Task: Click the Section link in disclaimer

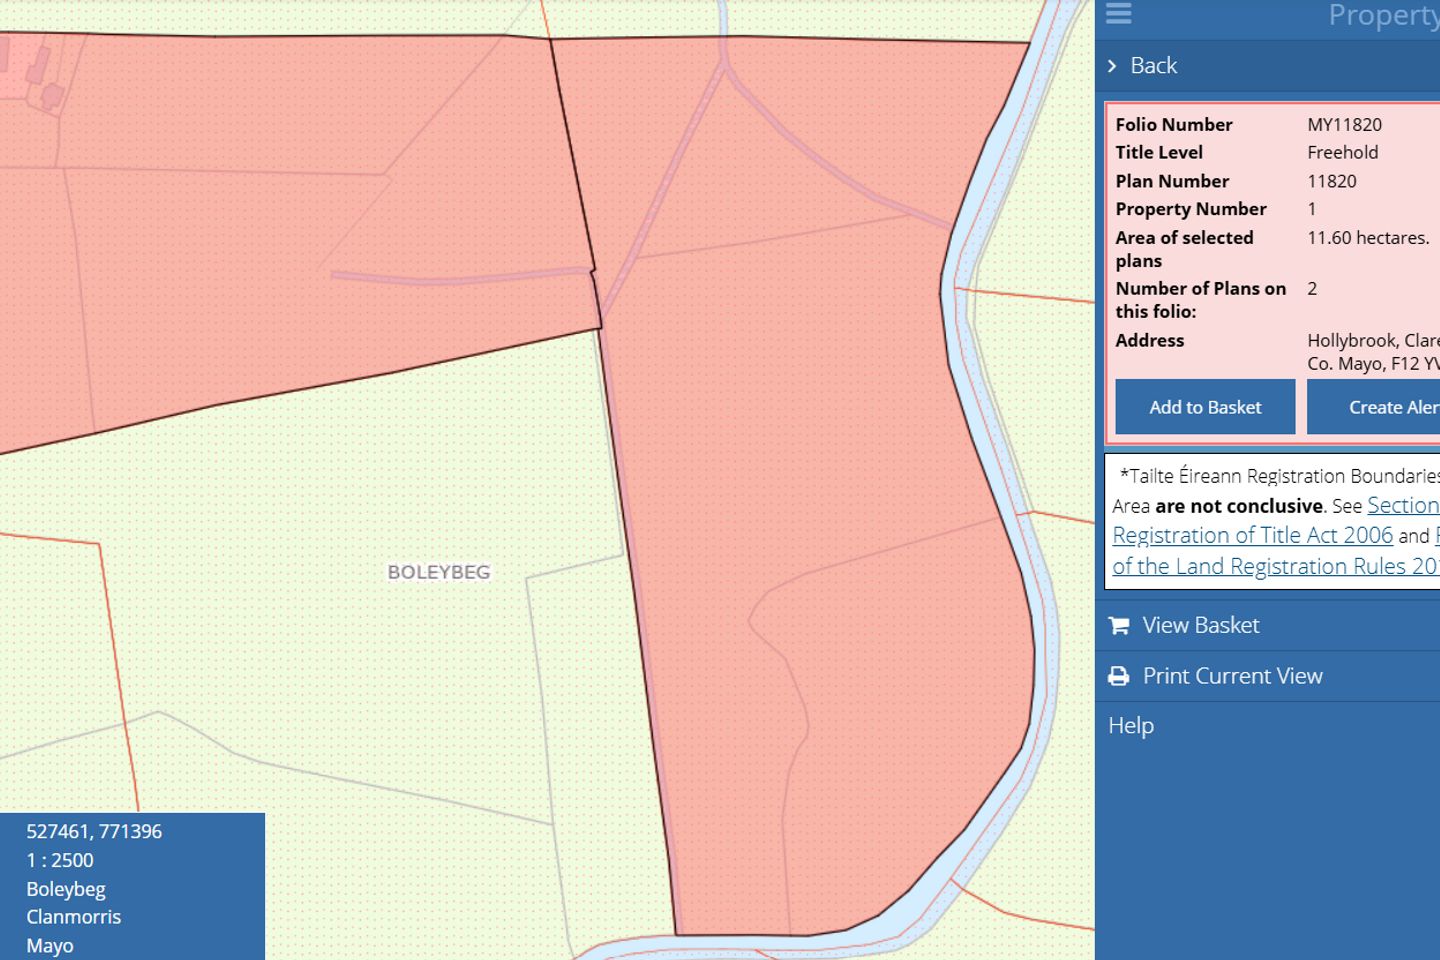Action: click(1402, 506)
